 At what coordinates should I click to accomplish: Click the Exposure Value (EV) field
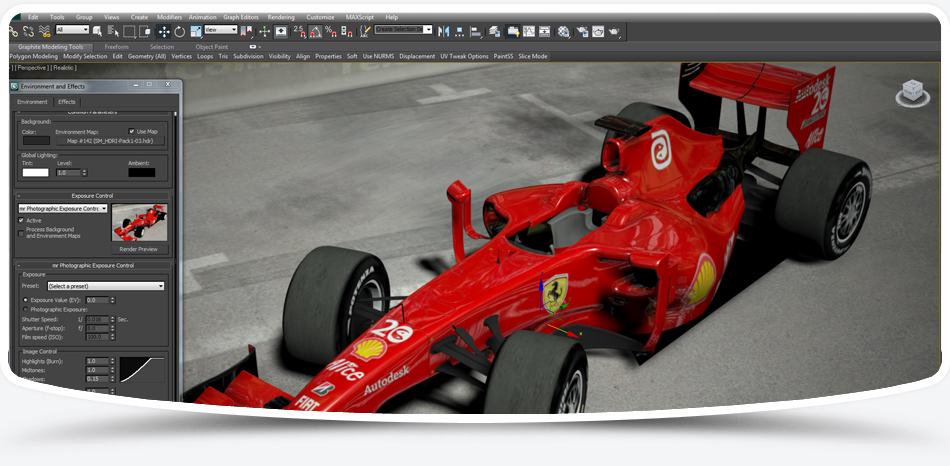pyautogui.click(x=97, y=299)
